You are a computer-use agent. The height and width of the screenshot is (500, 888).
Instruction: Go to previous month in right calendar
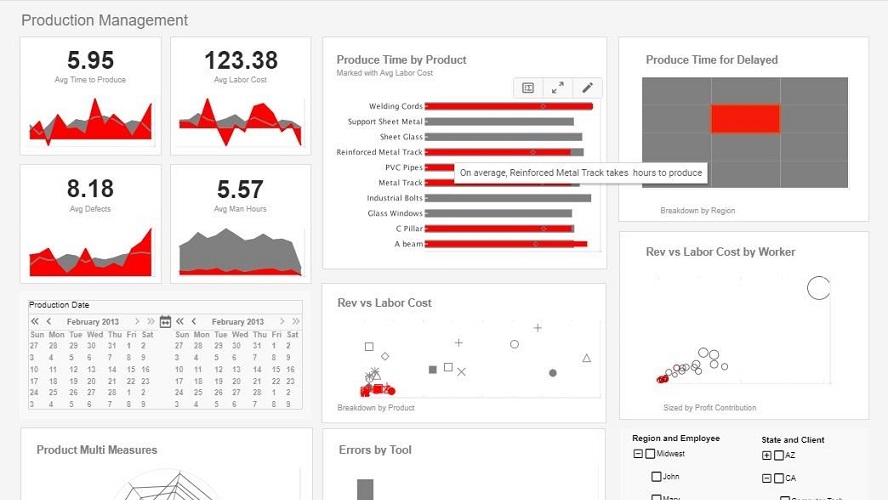coord(194,321)
